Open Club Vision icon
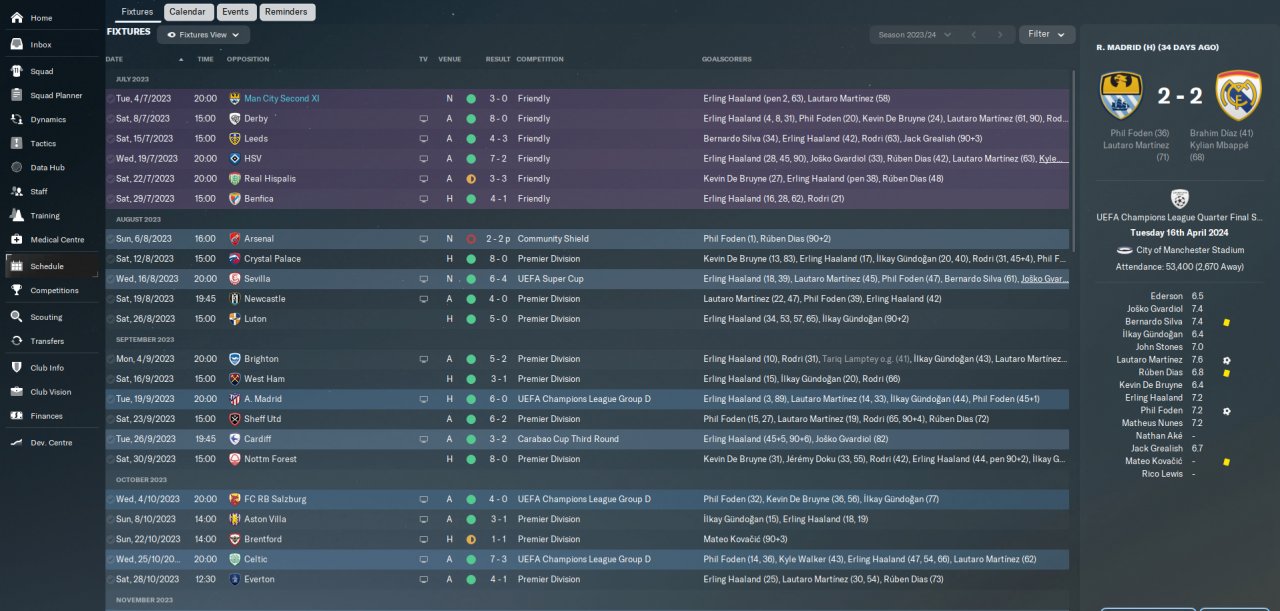Image resolution: width=1280 pixels, height=611 pixels. coord(16,393)
